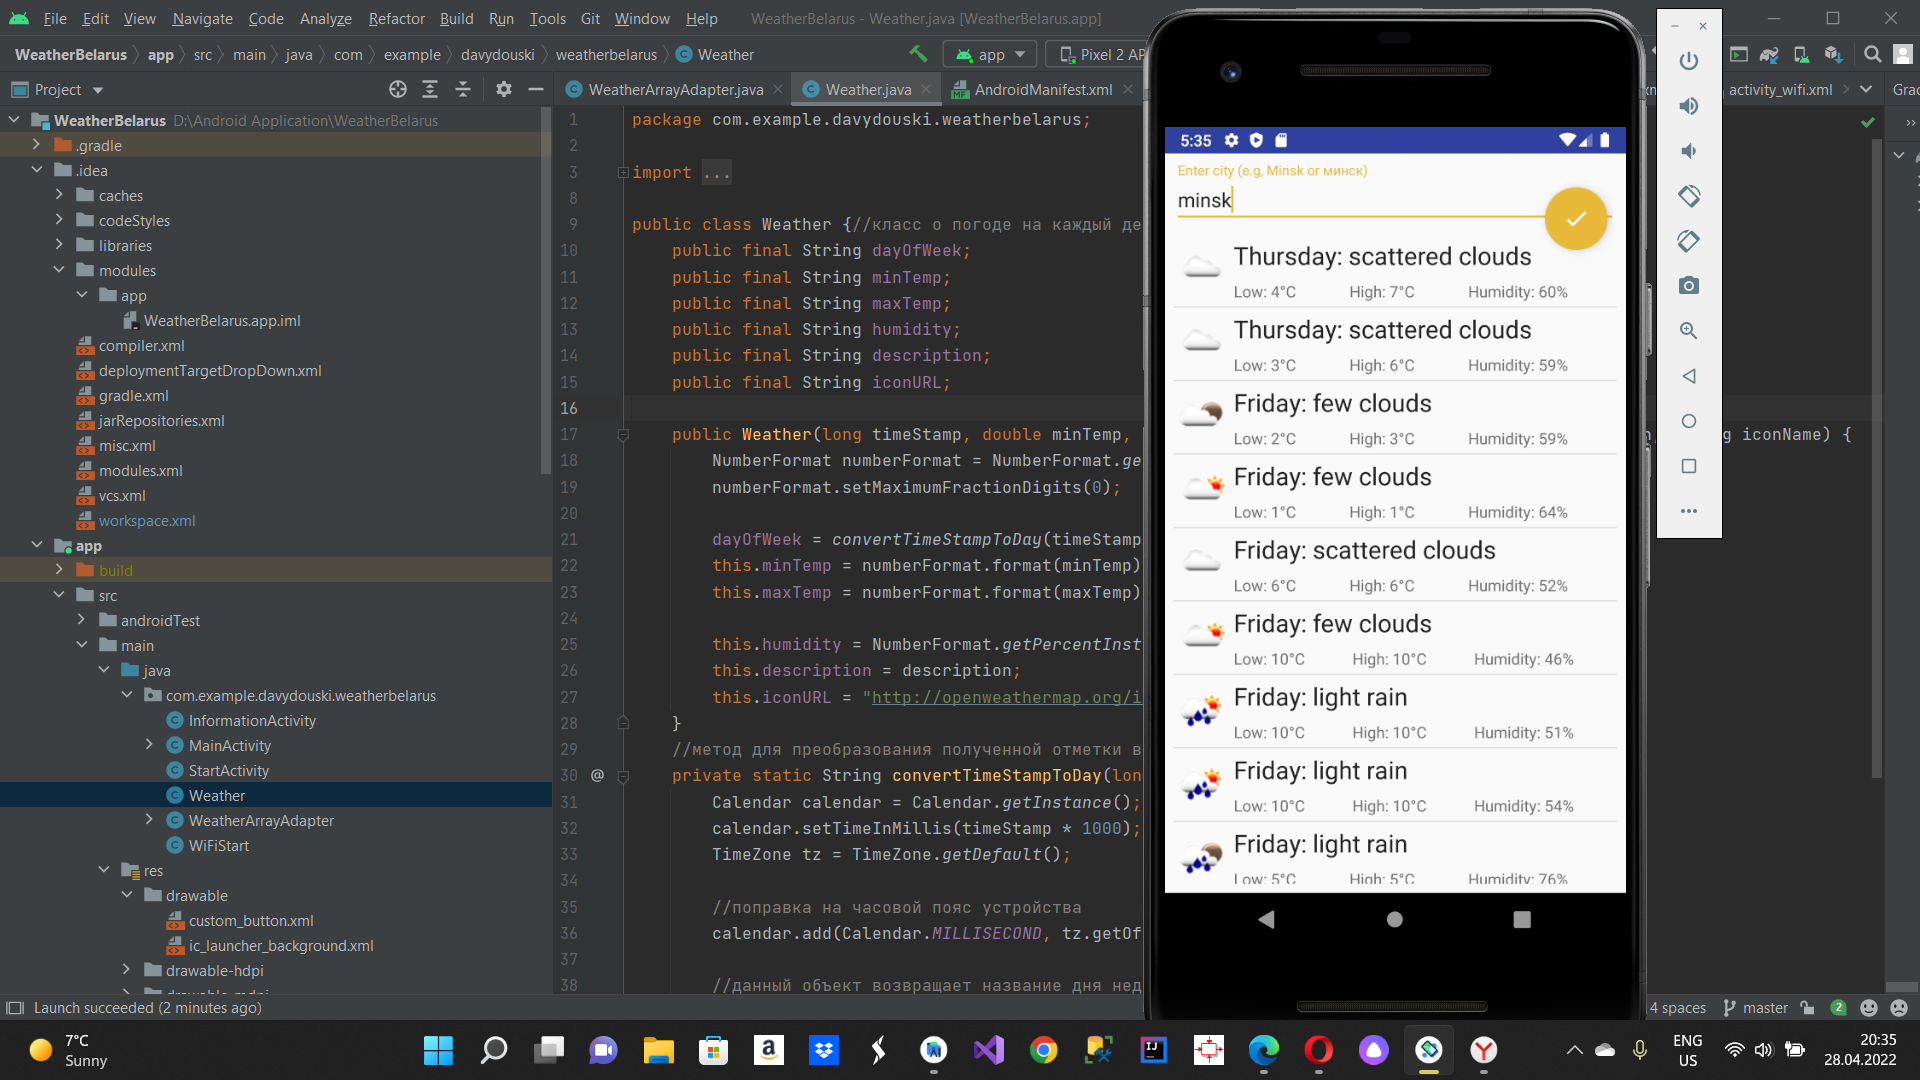Image resolution: width=1920 pixels, height=1080 pixels.
Task: Click the Search Everywhere magnifier icon
Action: [x=1873, y=54]
